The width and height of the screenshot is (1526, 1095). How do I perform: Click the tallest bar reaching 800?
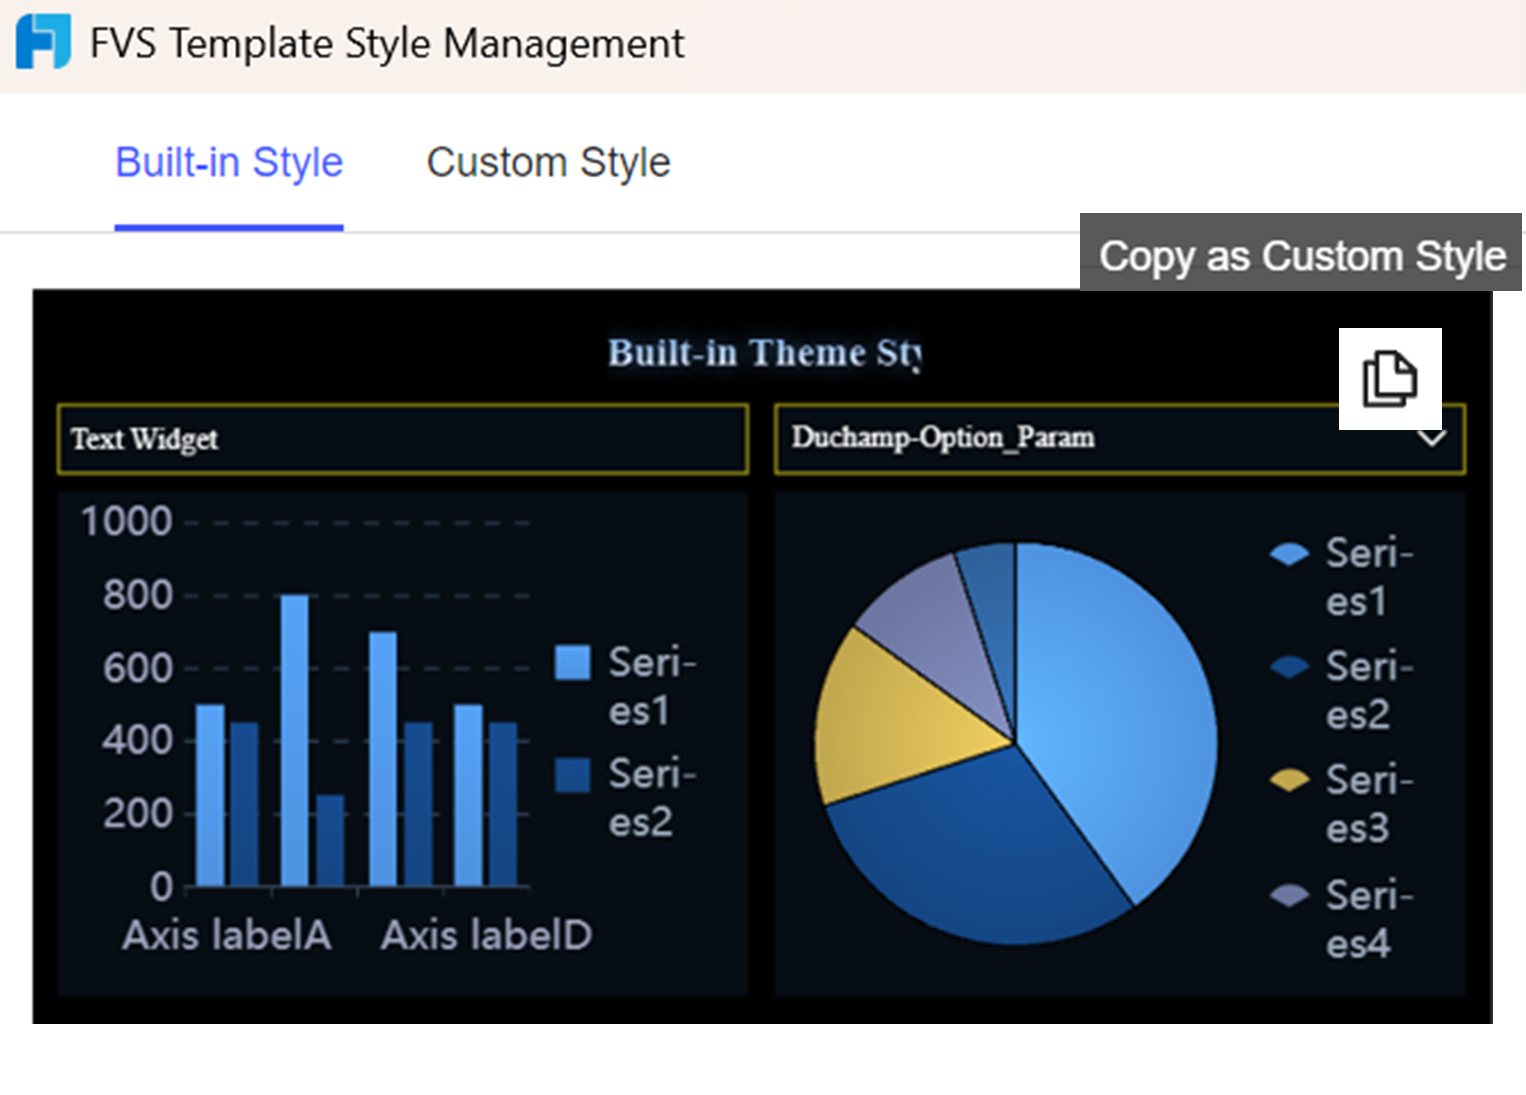295,740
